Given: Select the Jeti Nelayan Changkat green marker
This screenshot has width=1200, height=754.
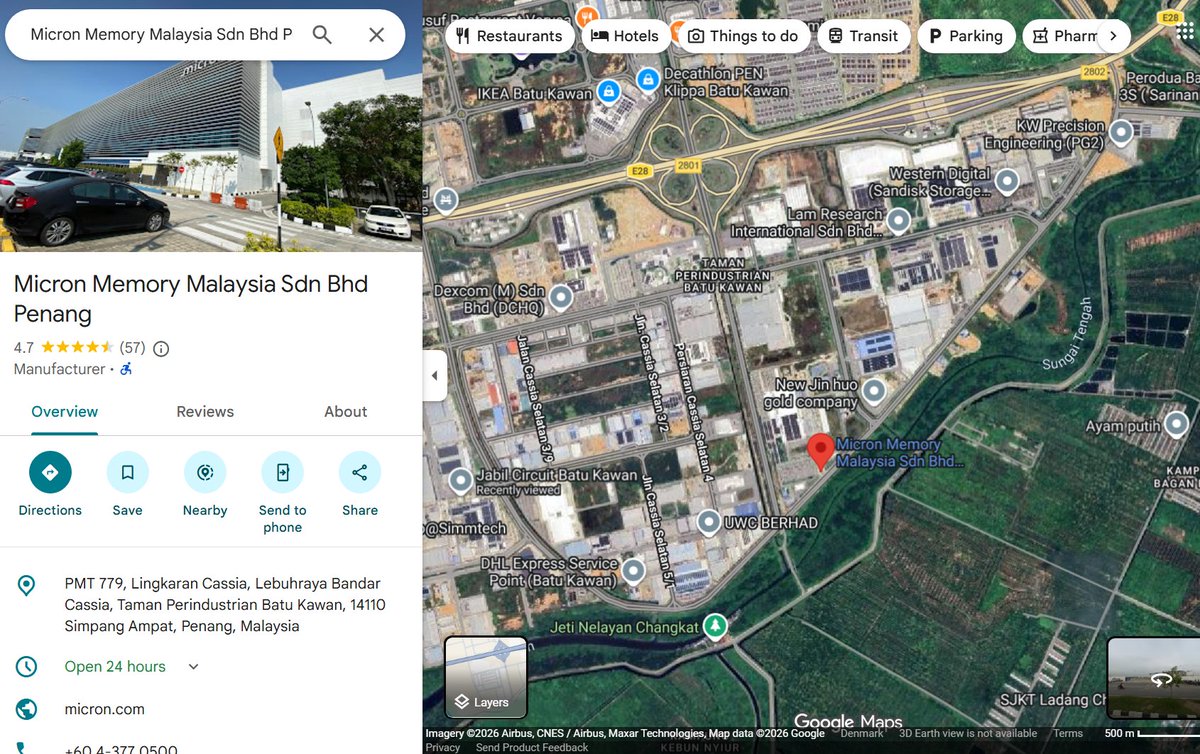Looking at the screenshot, I should pyautogui.click(x=714, y=626).
